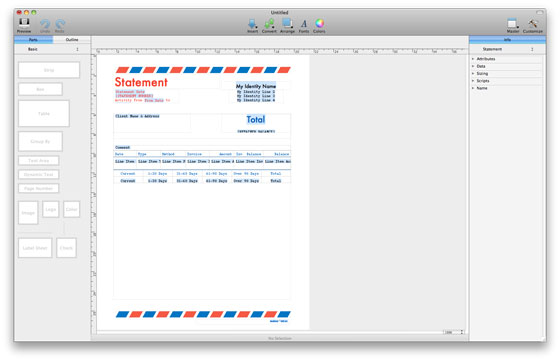Click the zoom percentage stepper
560x361 pixels.
[x=462, y=332]
